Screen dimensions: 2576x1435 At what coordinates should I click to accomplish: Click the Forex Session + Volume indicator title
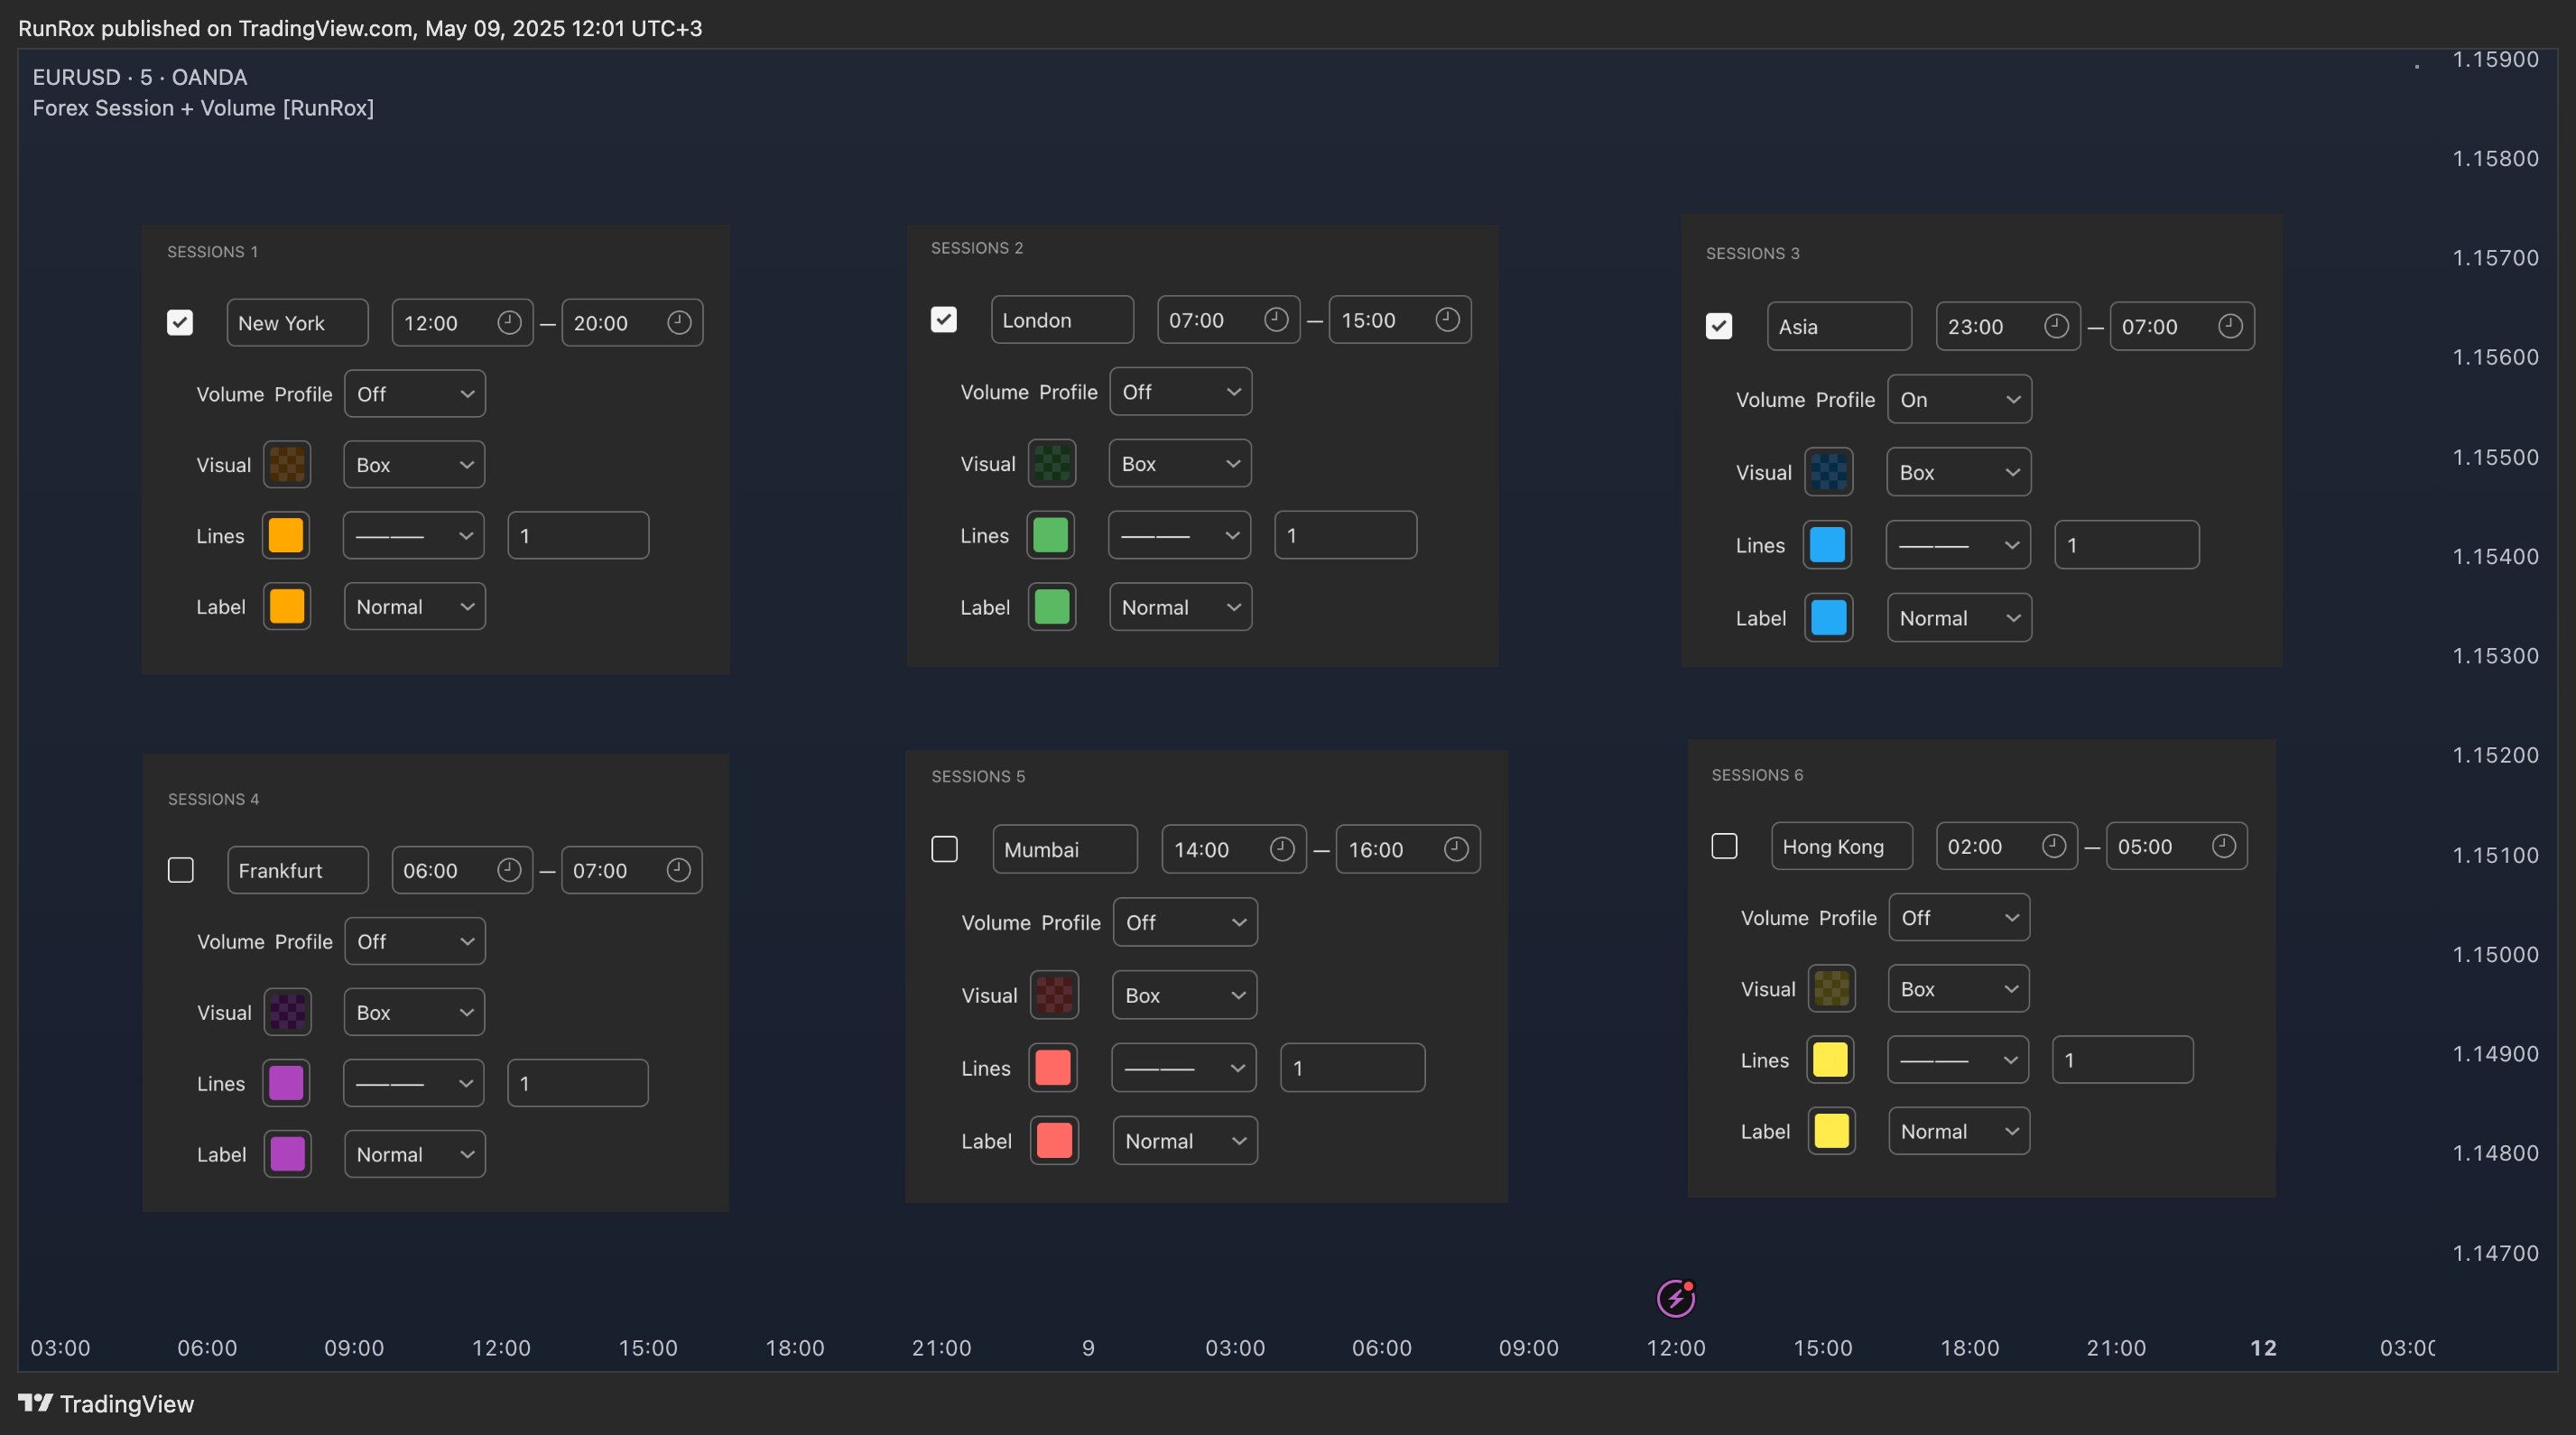203,108
